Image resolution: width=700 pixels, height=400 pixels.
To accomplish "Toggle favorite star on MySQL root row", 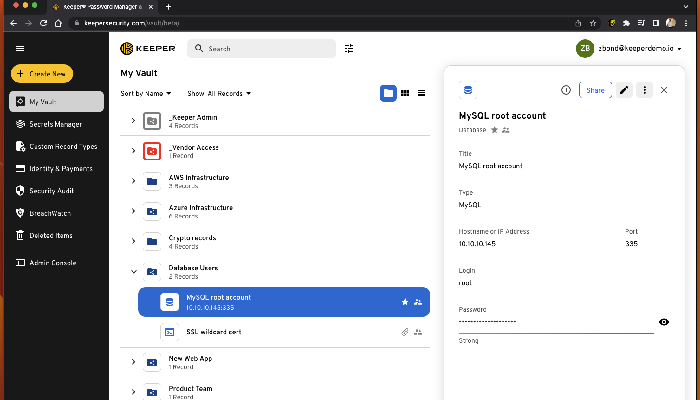I will tap(405, 302).
